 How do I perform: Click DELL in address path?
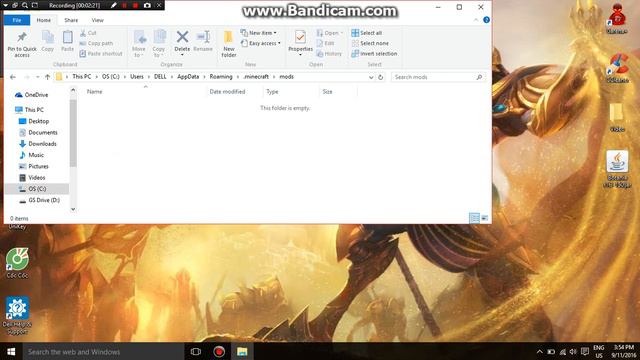pos(160,76)
